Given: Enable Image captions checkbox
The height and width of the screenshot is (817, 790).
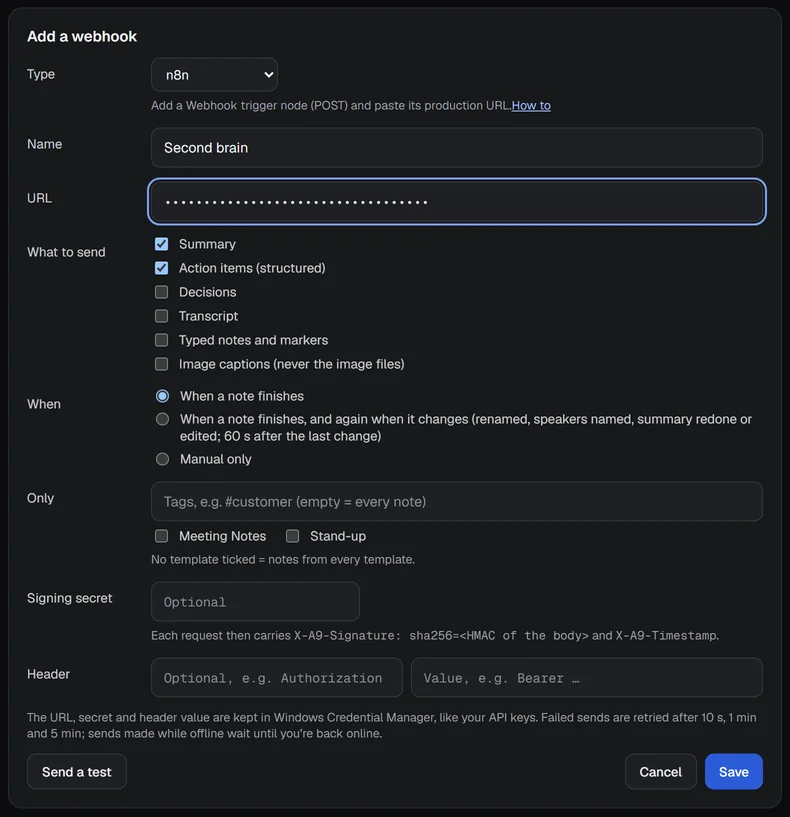Looking at the screenshot, I should 162,364.
